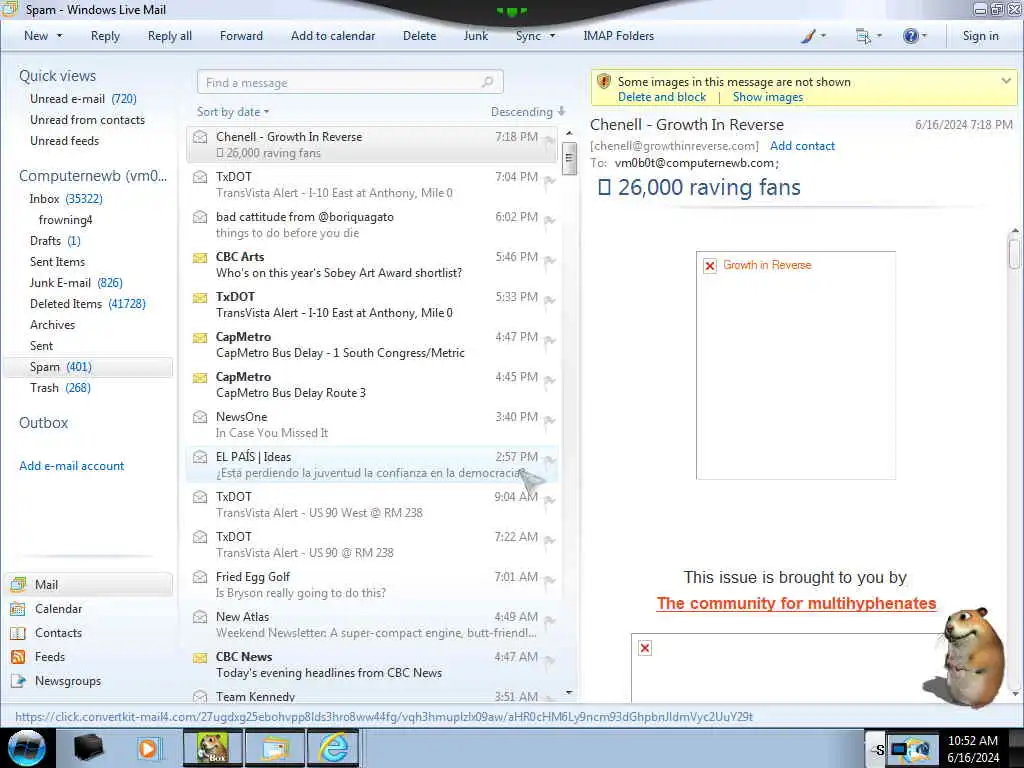Open the colorizer dropdown arrow
Screen dimensions: 1024x768
click(823, 36)
